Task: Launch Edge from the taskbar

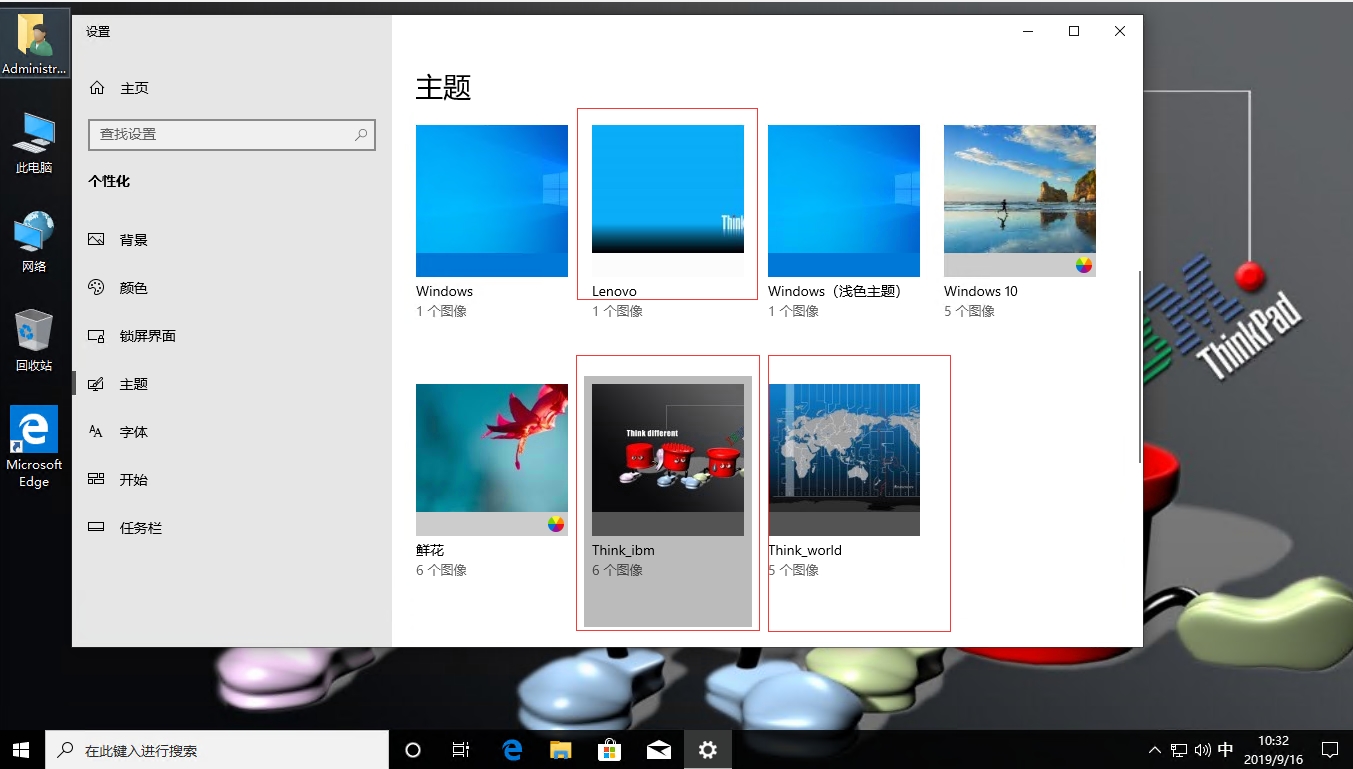Action: 513,750
